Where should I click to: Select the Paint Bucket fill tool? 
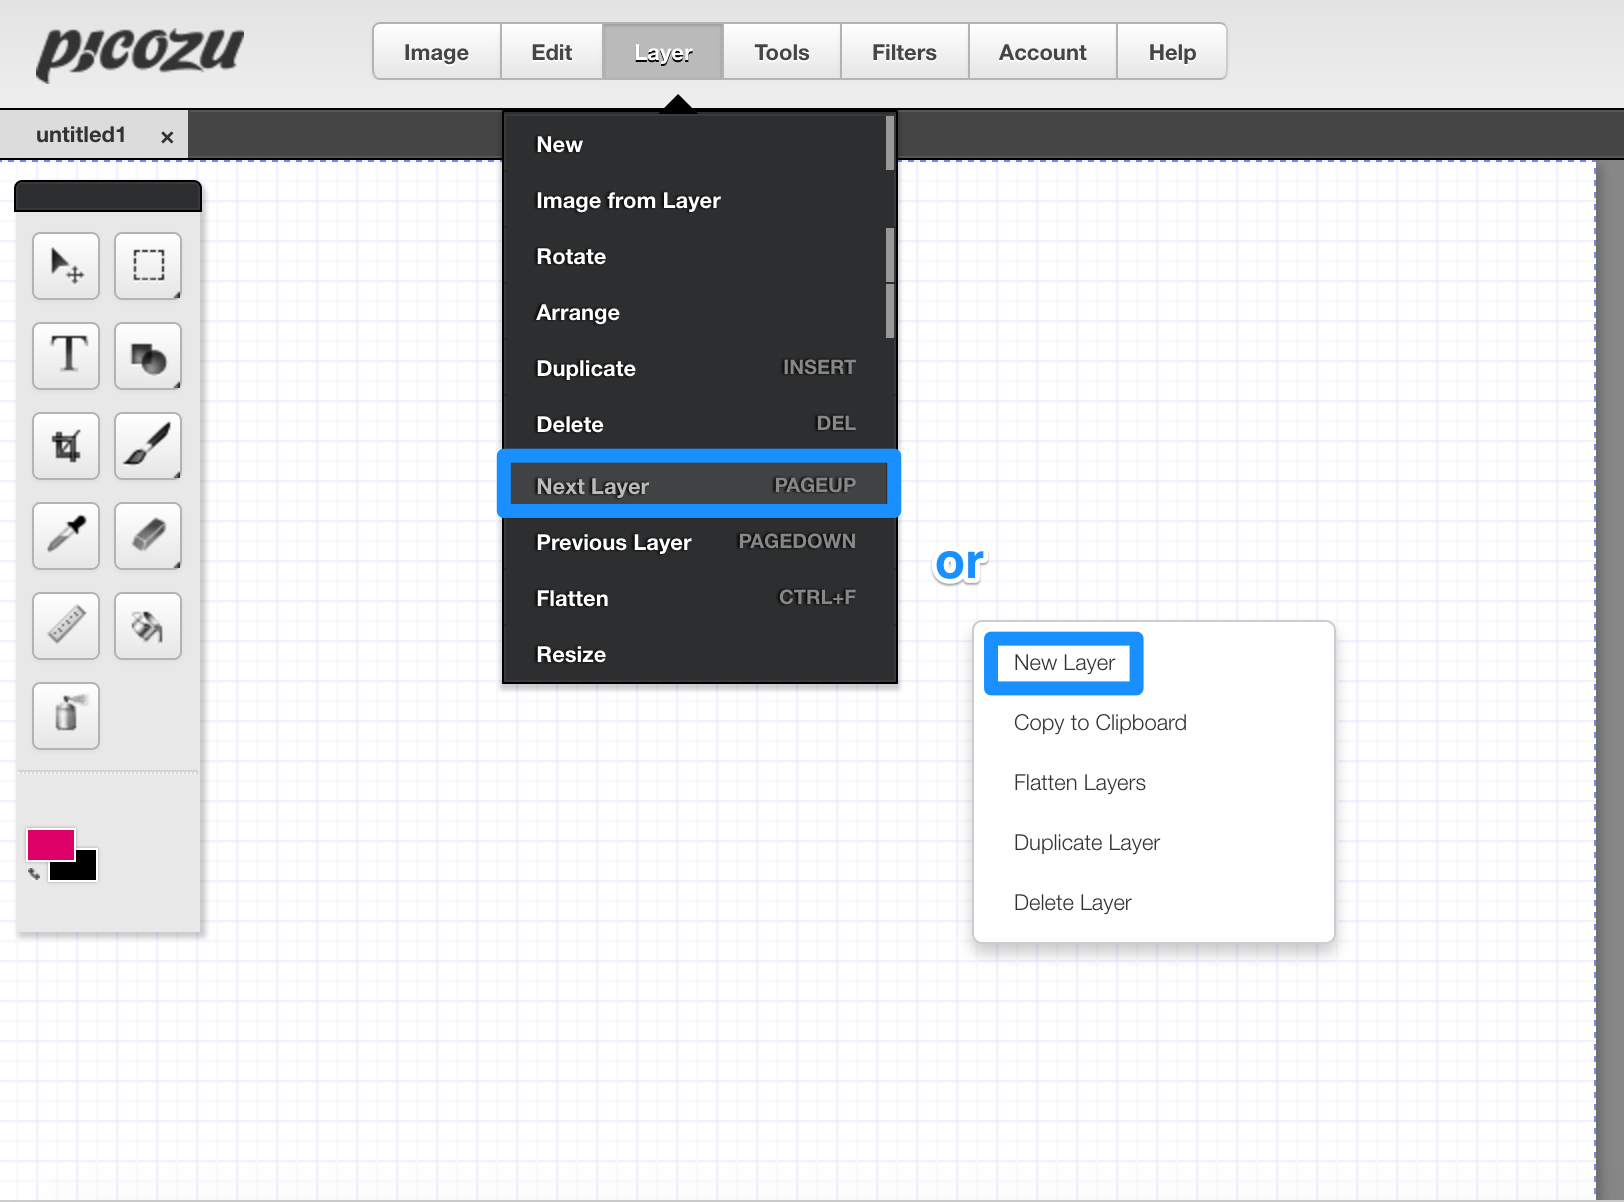coord(148,626)
